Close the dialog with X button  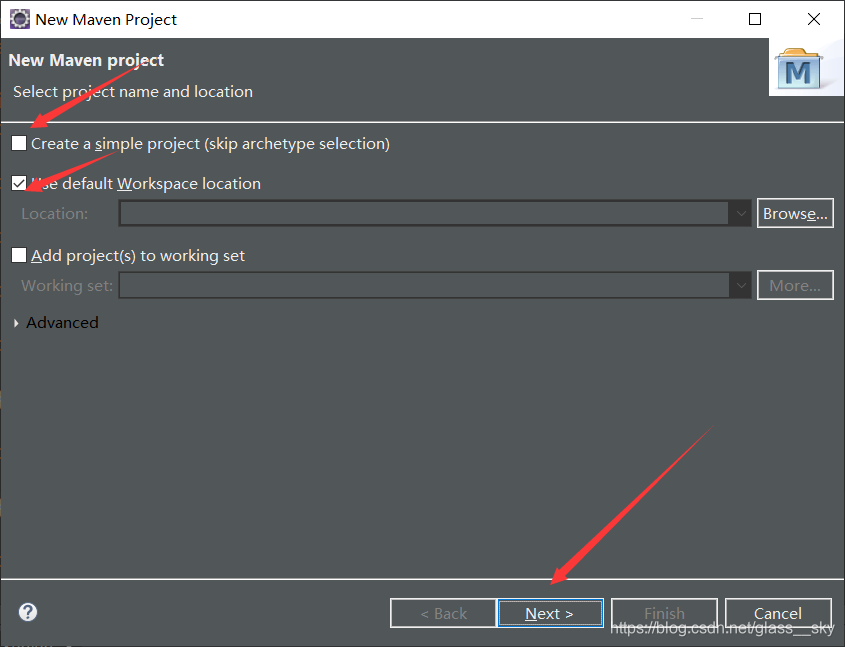[x=814, y=19]
